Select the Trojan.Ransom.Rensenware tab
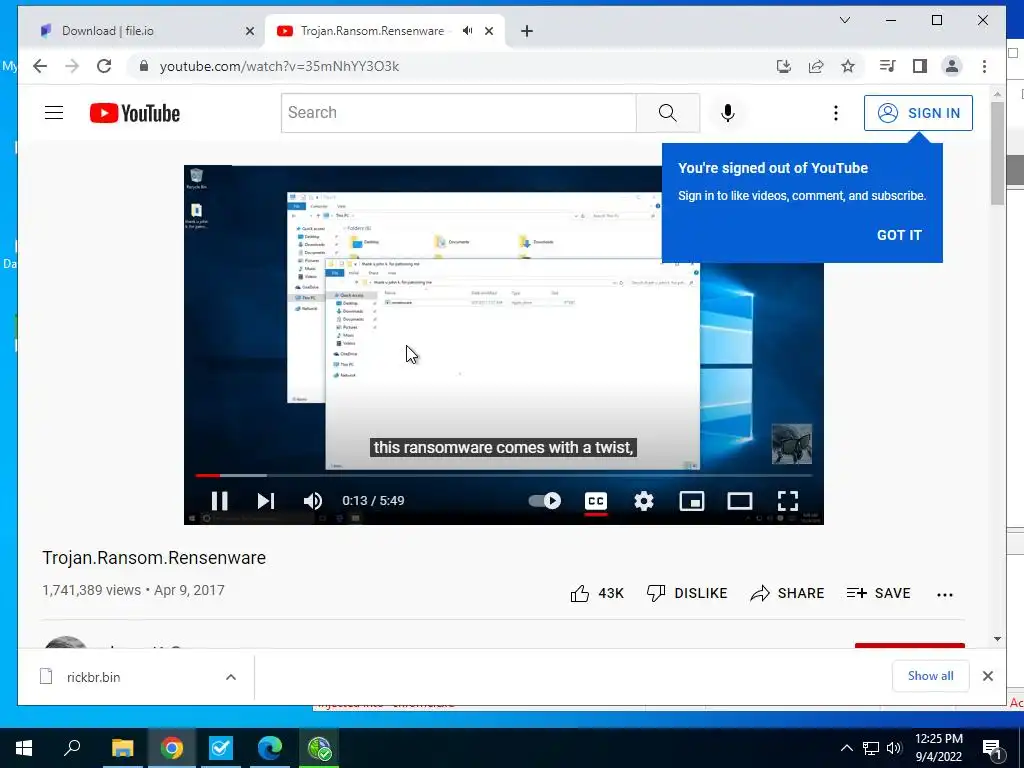This screenshot has height=768, width=1024. click(x=372, y=31)
